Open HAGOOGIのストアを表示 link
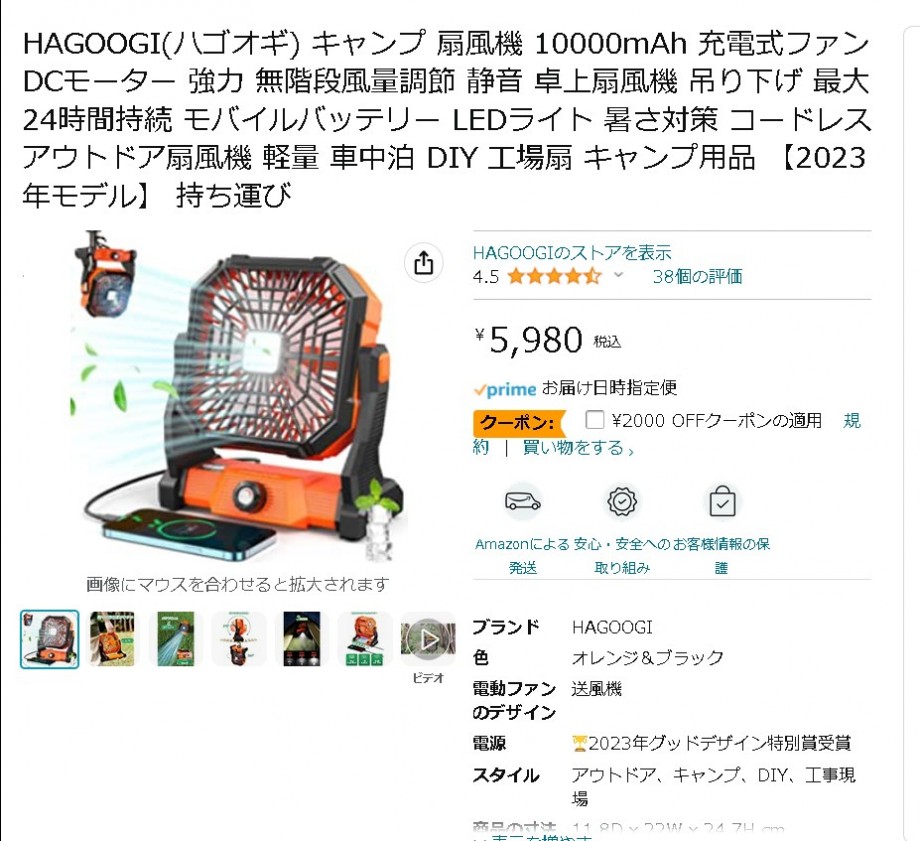920x841 pixels. (572, 252)
